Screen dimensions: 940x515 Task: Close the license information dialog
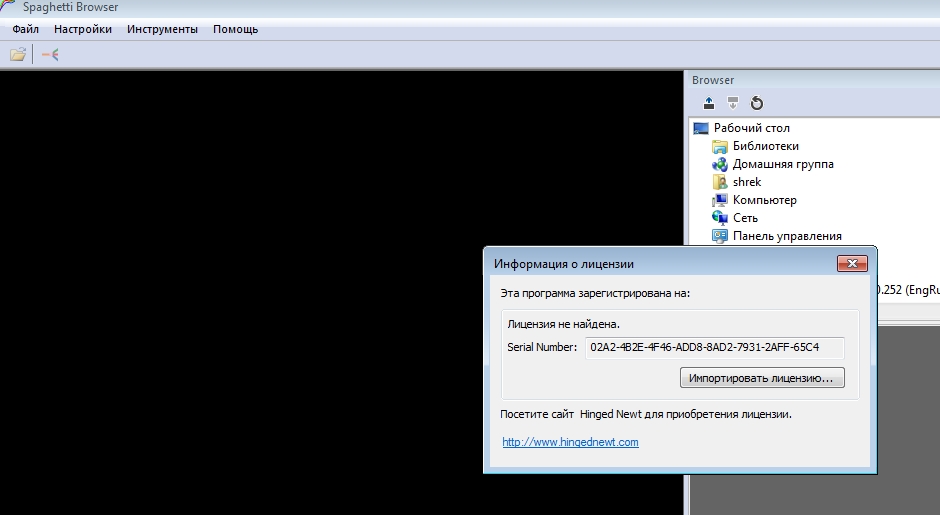[851, 264]
